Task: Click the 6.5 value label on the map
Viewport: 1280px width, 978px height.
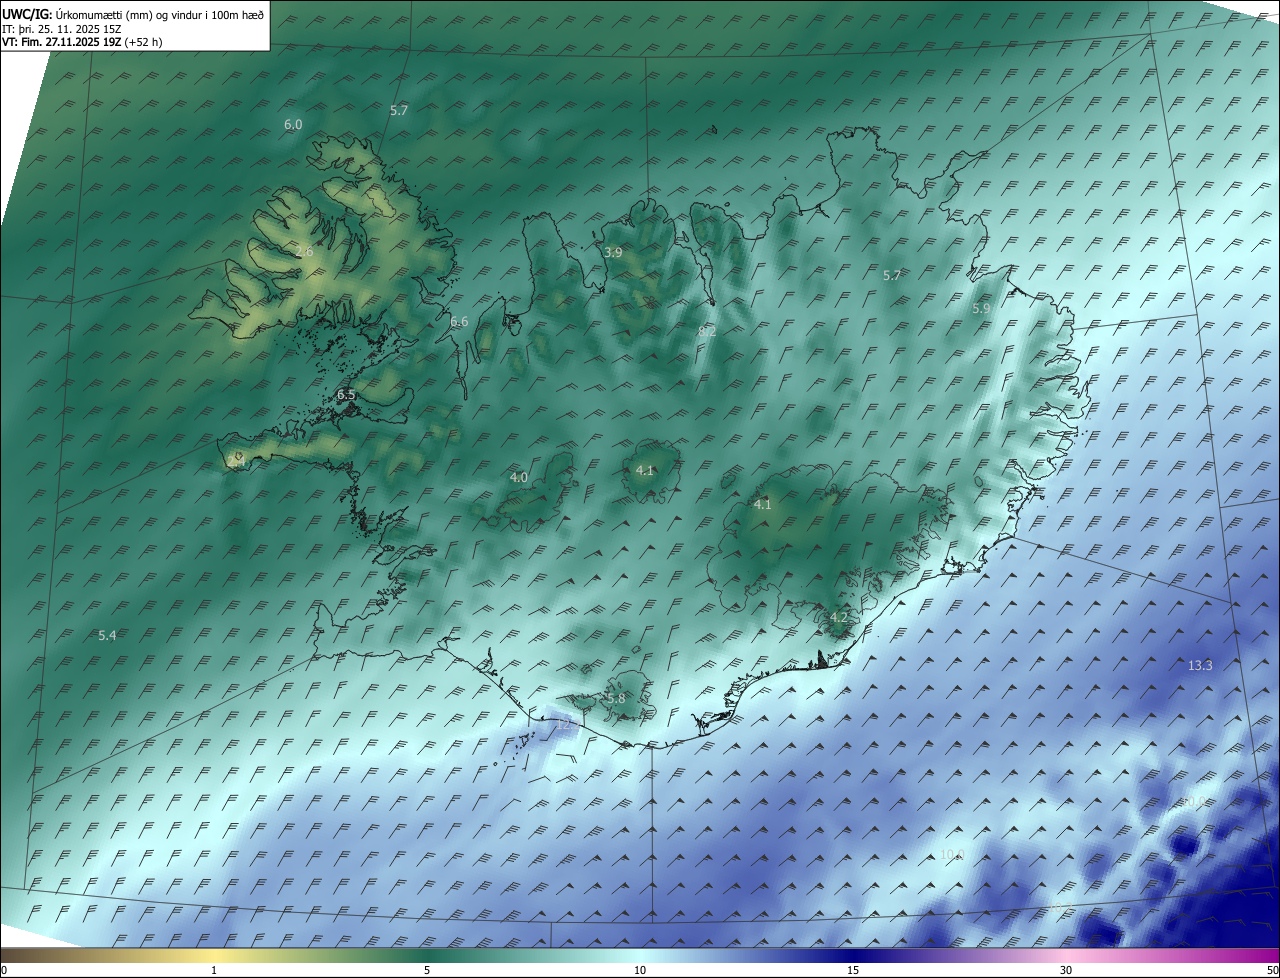Action: [346, 395]
